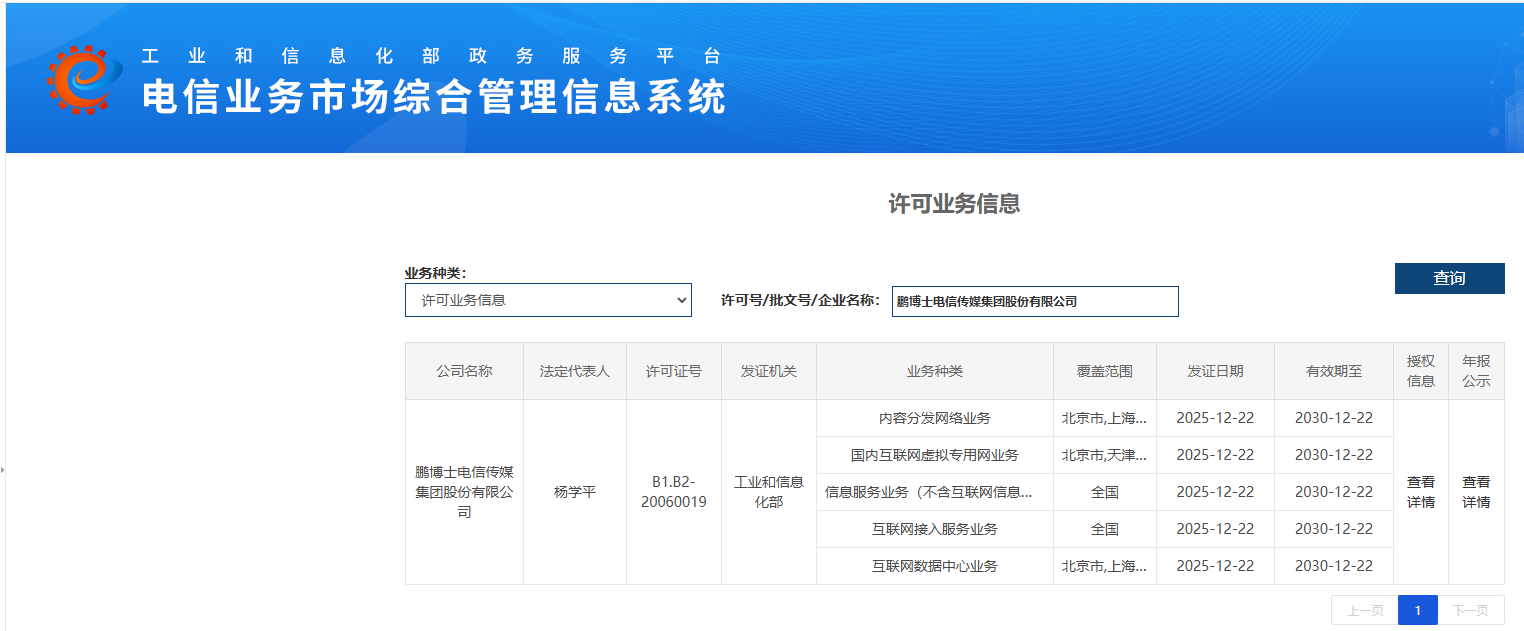Open 查看详情 under 授权信息 column
Screen dimensions: 1524x631
(1420, 492)
